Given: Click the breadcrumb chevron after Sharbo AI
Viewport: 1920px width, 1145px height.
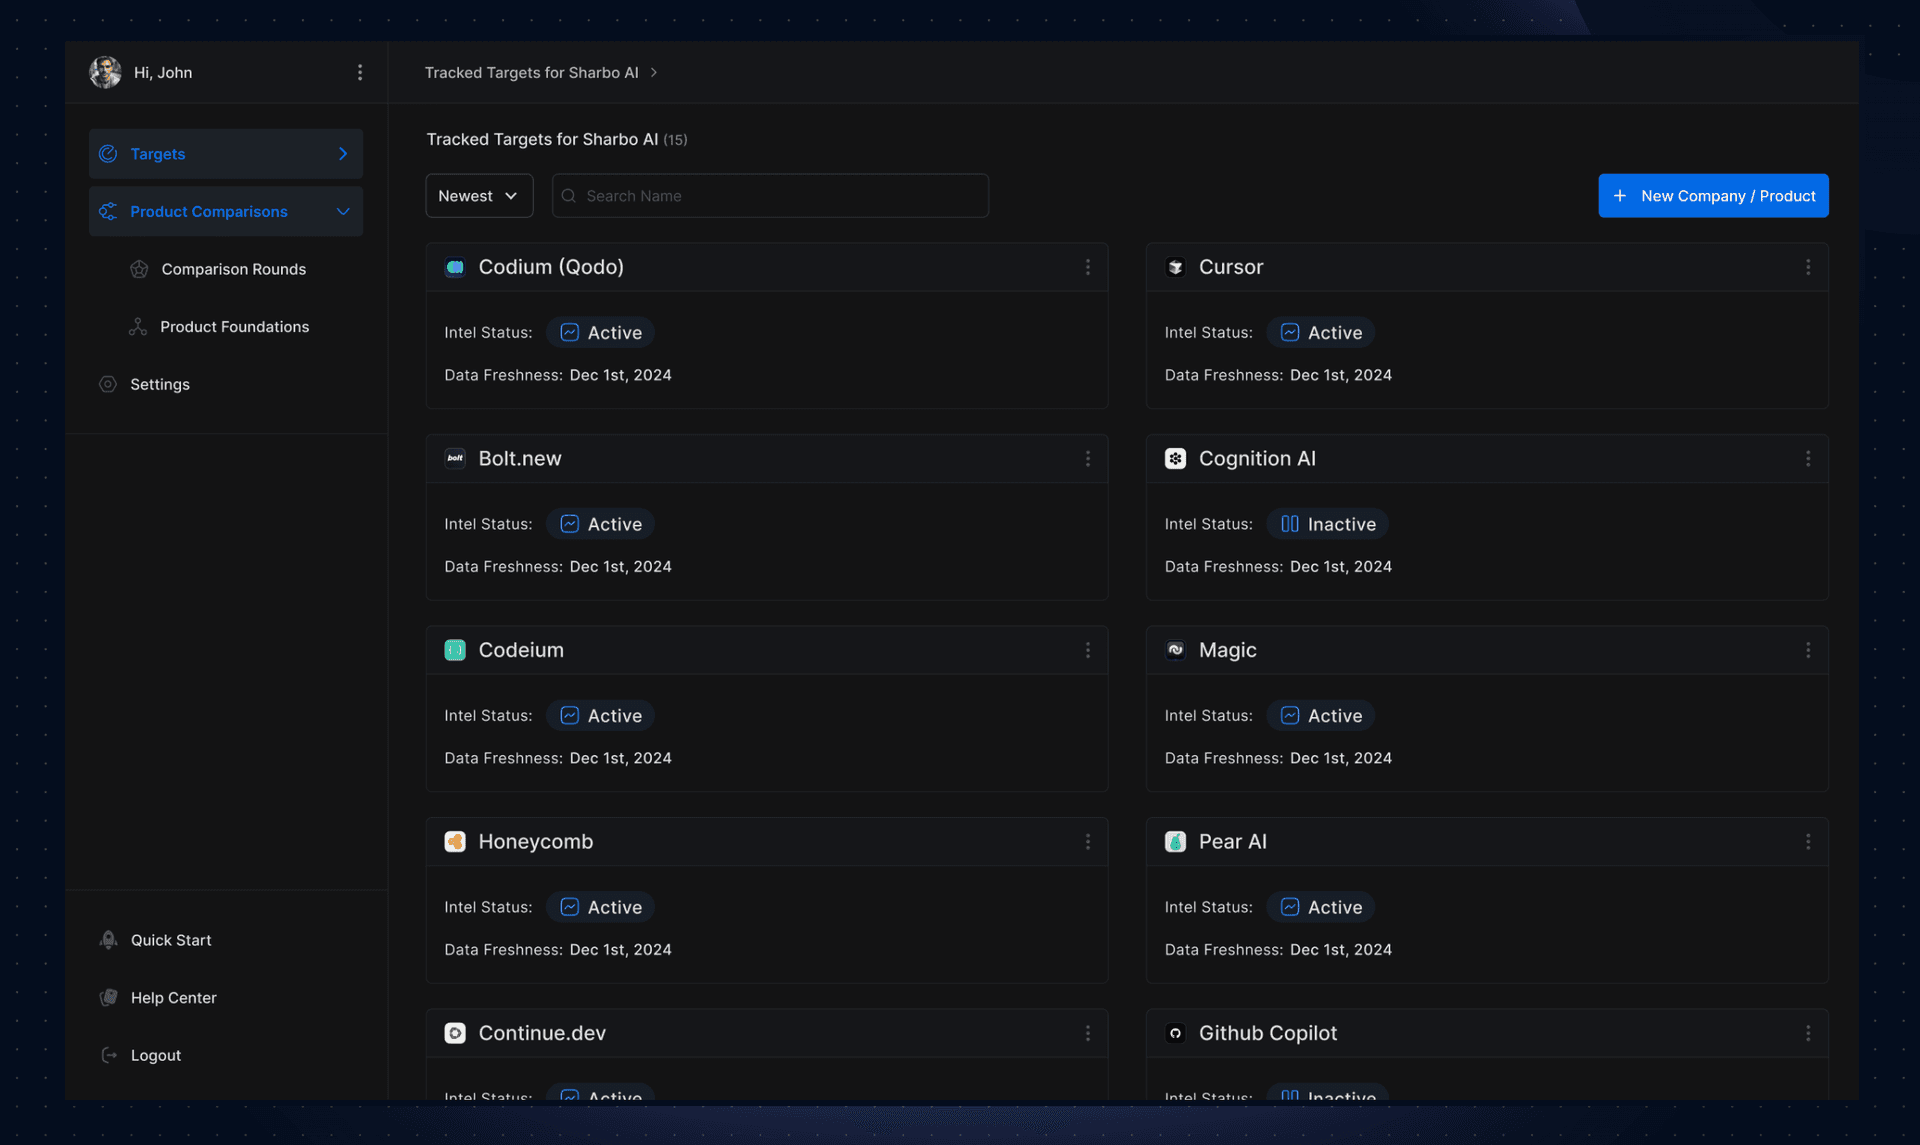Looking at the screenshot, I should [x=654, y=72].
